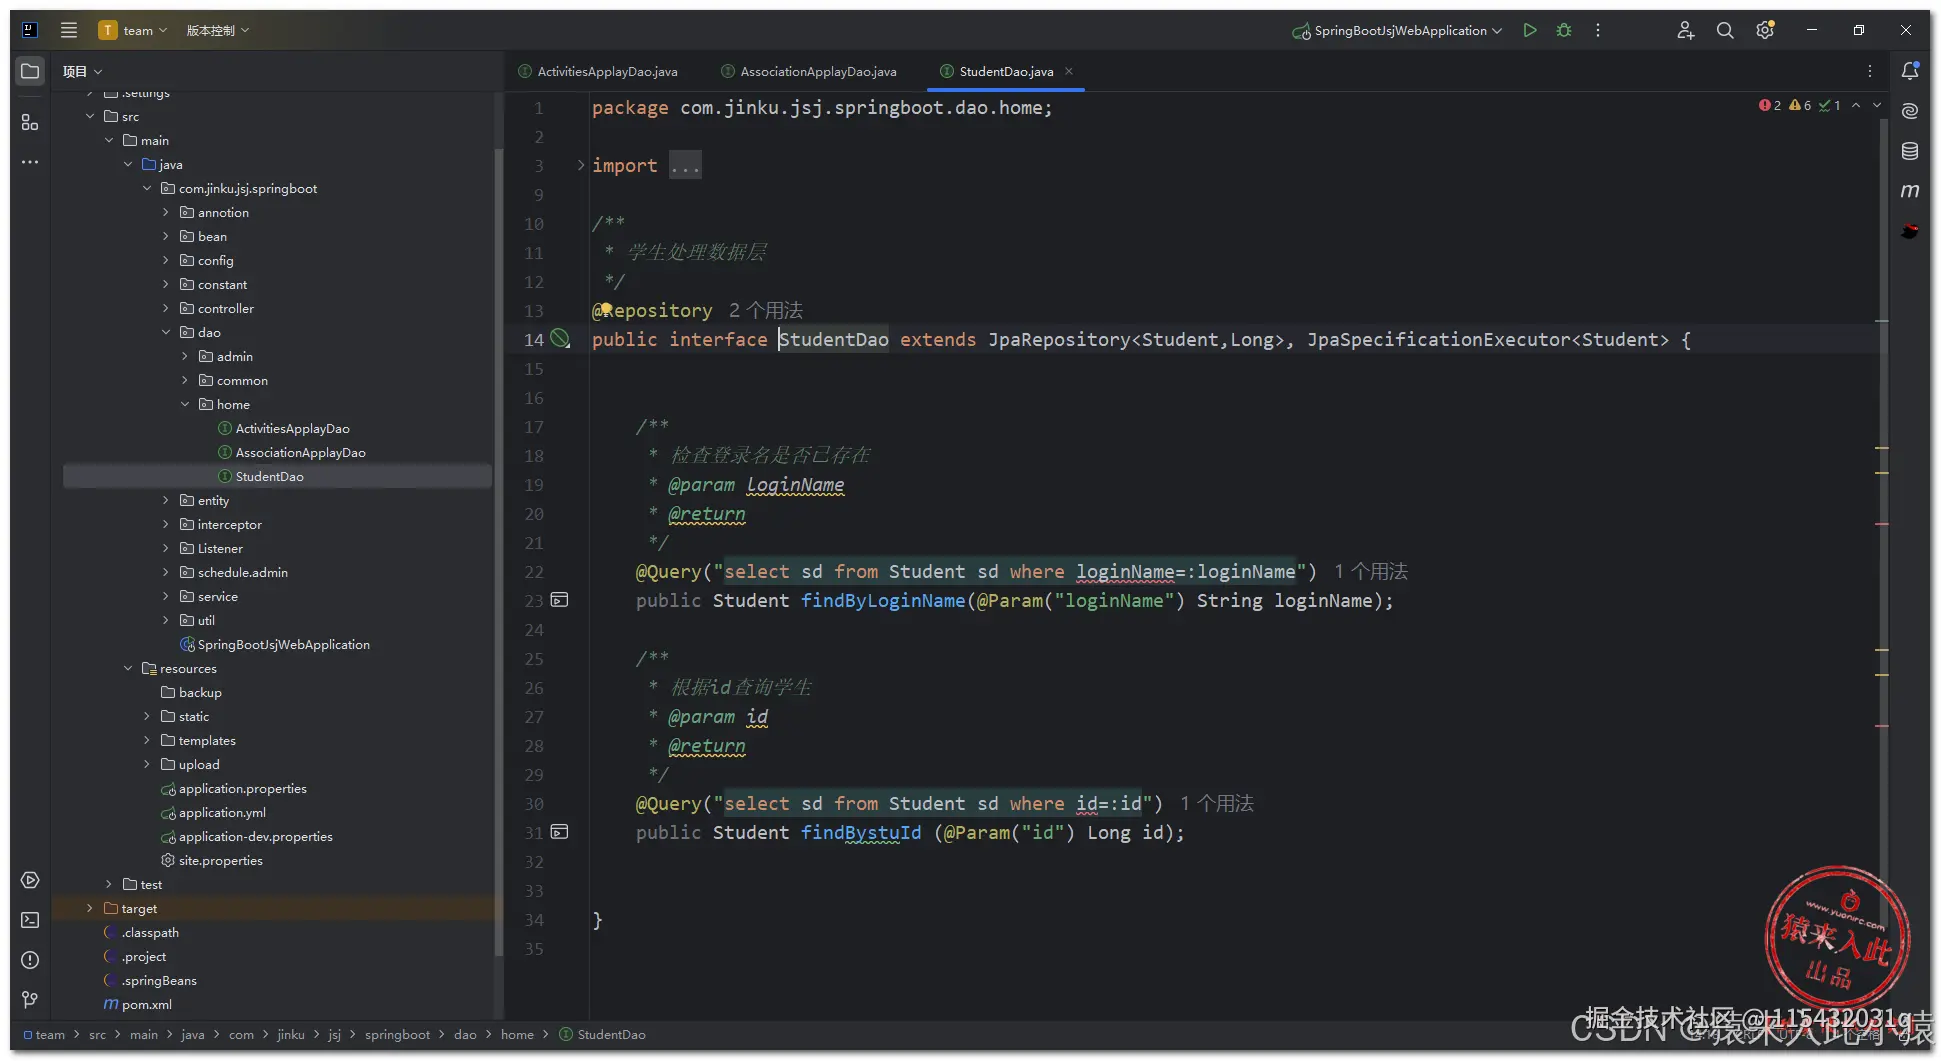The image size is (1941, 1061).
Task: Expand the templates folder
Action: click(147, 740)
